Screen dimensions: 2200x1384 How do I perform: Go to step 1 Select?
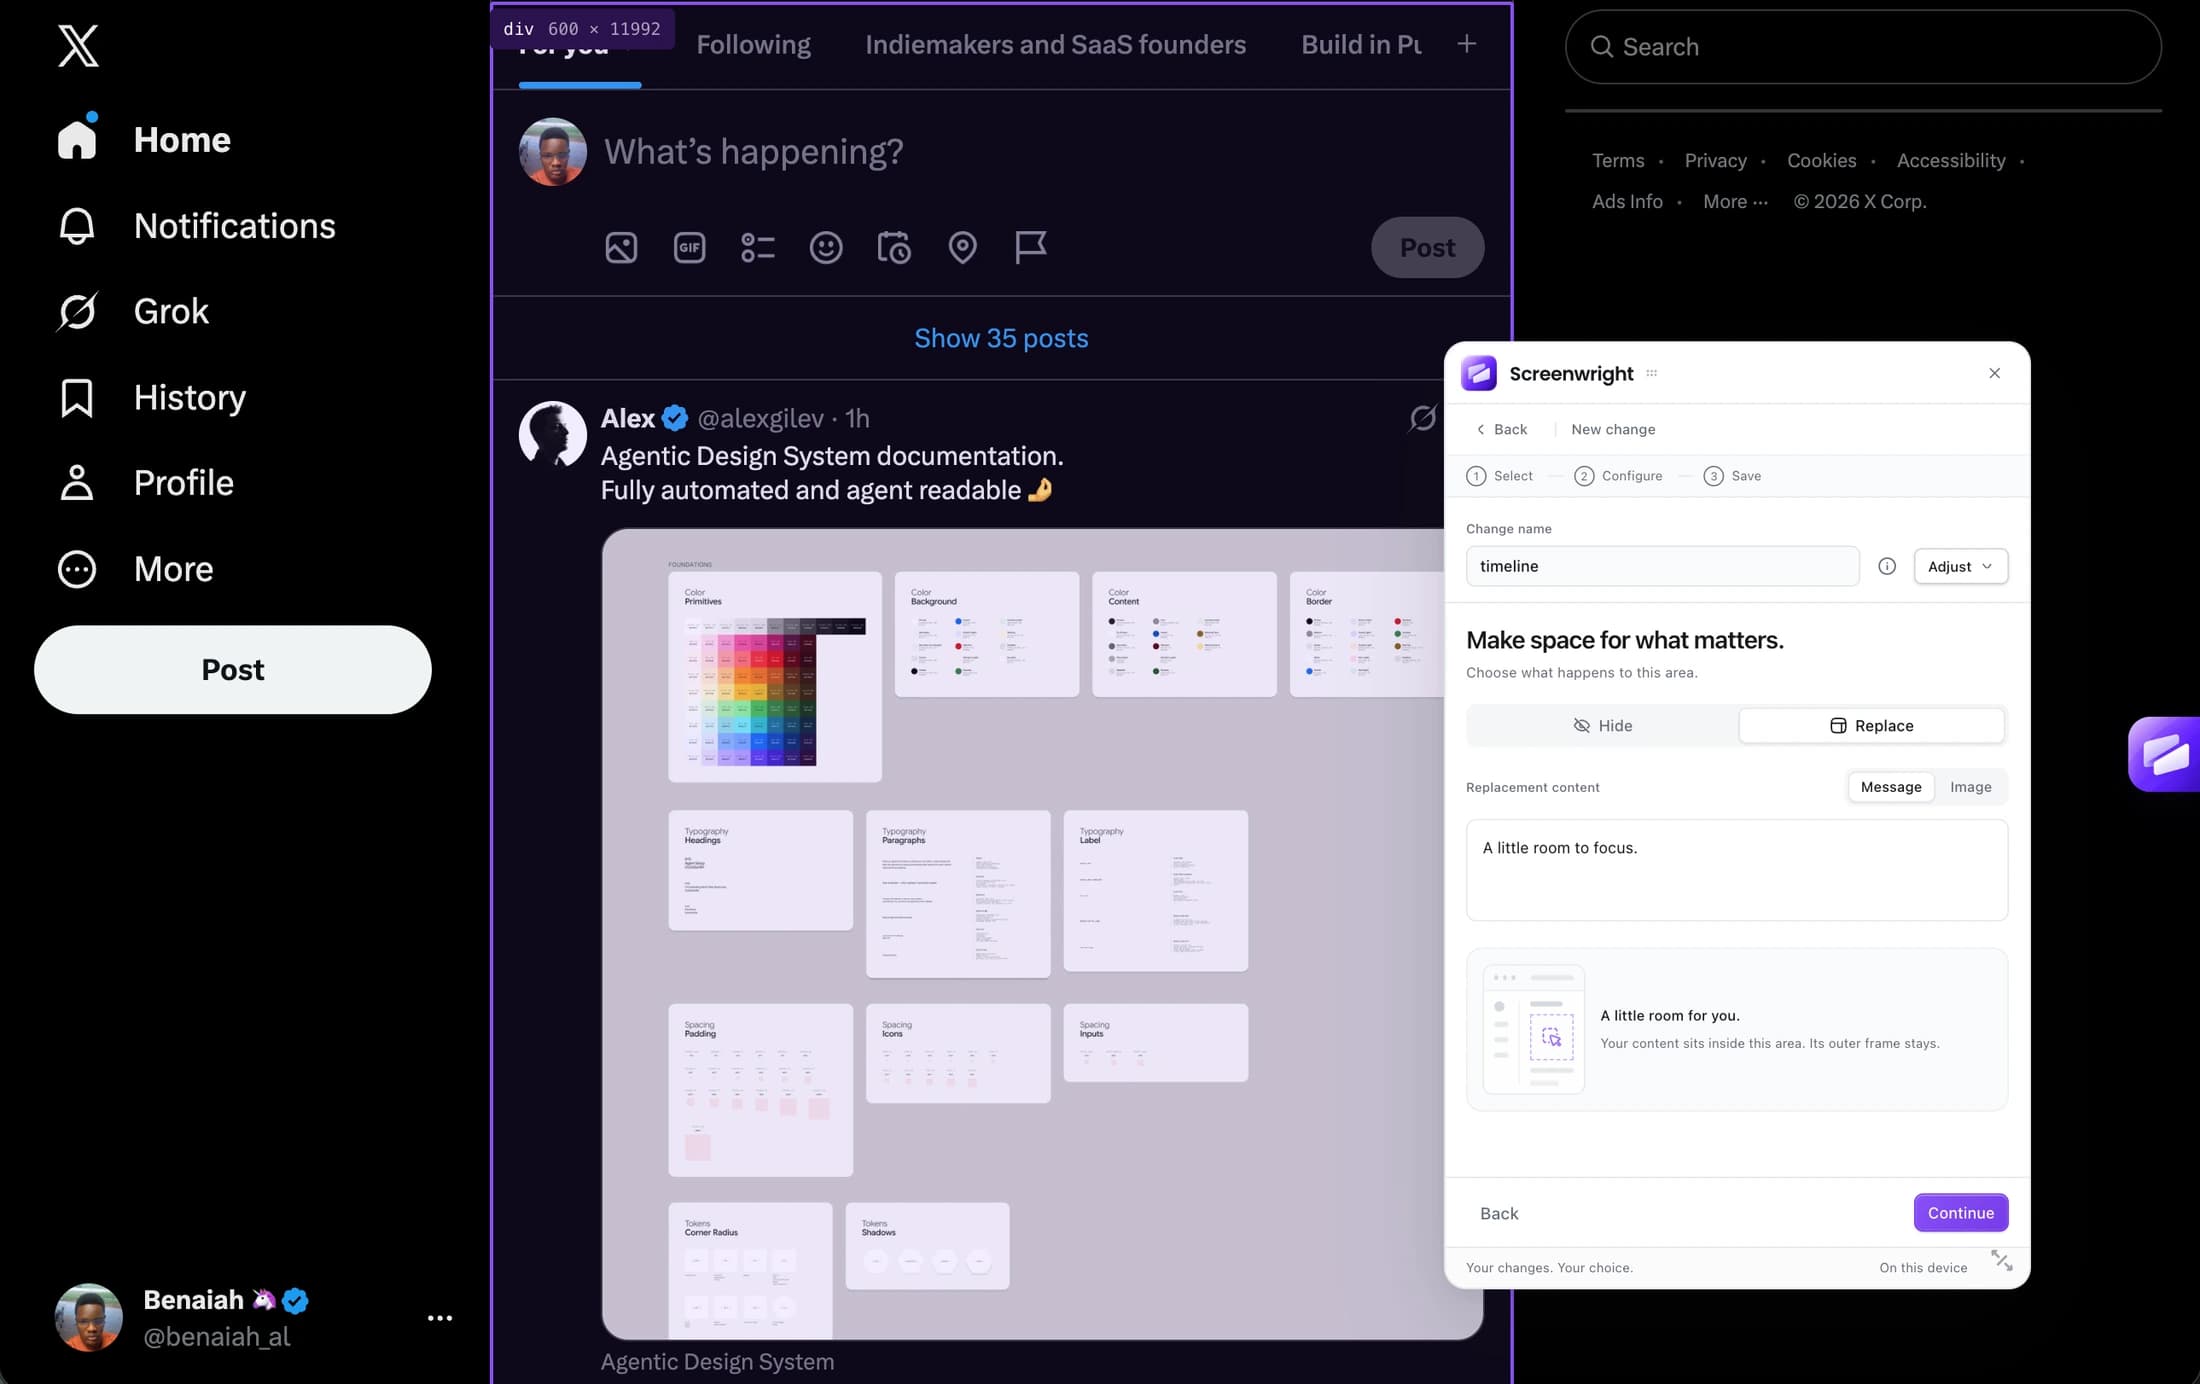point(1499,476)
